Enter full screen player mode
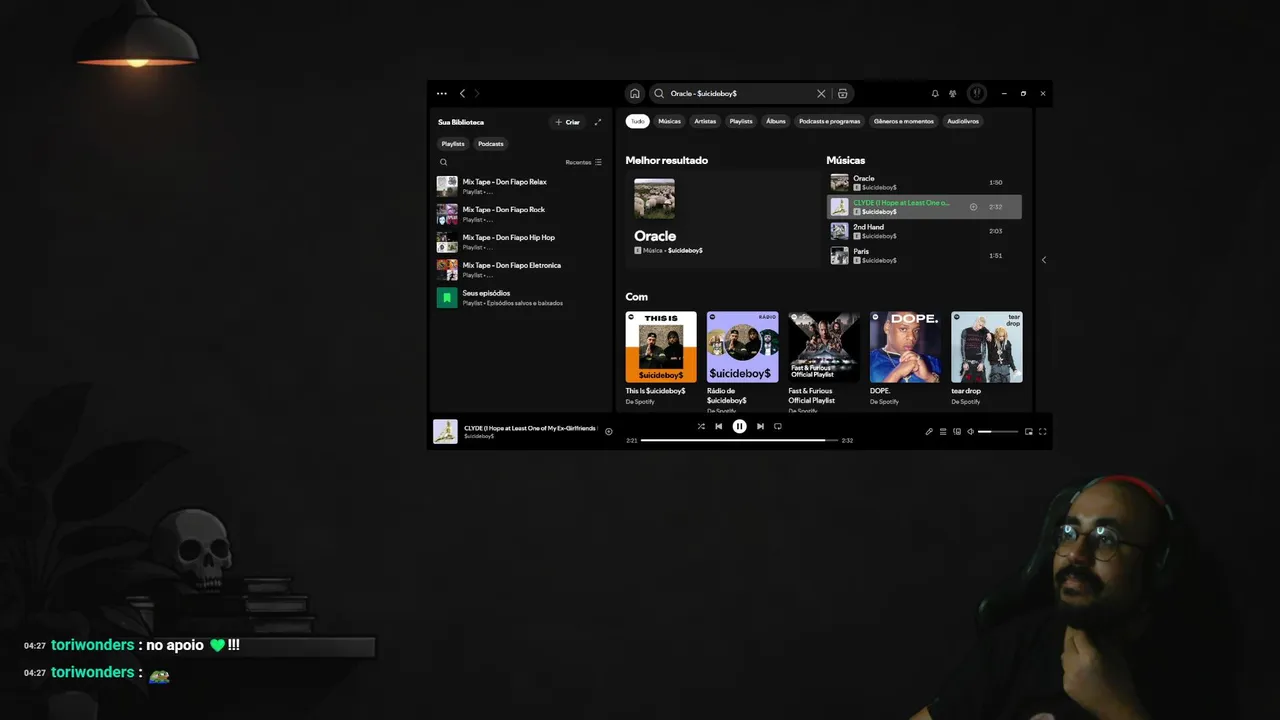1280x720 pixels. click(1043, 432)
